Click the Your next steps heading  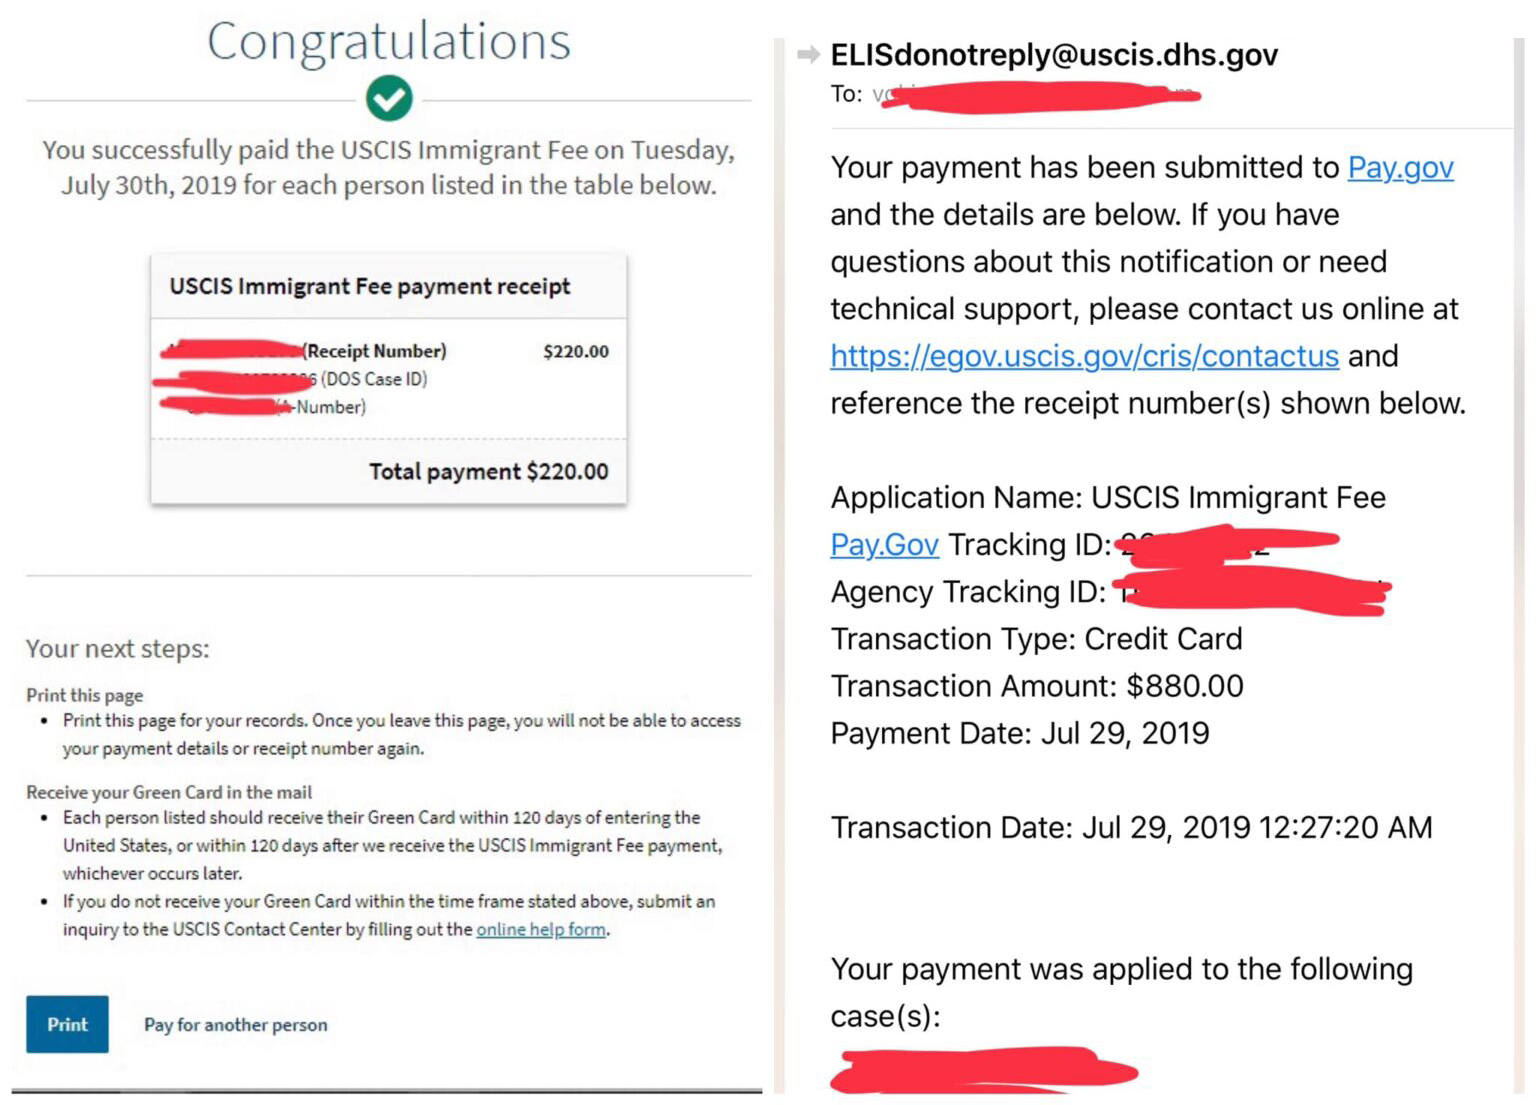118,648
